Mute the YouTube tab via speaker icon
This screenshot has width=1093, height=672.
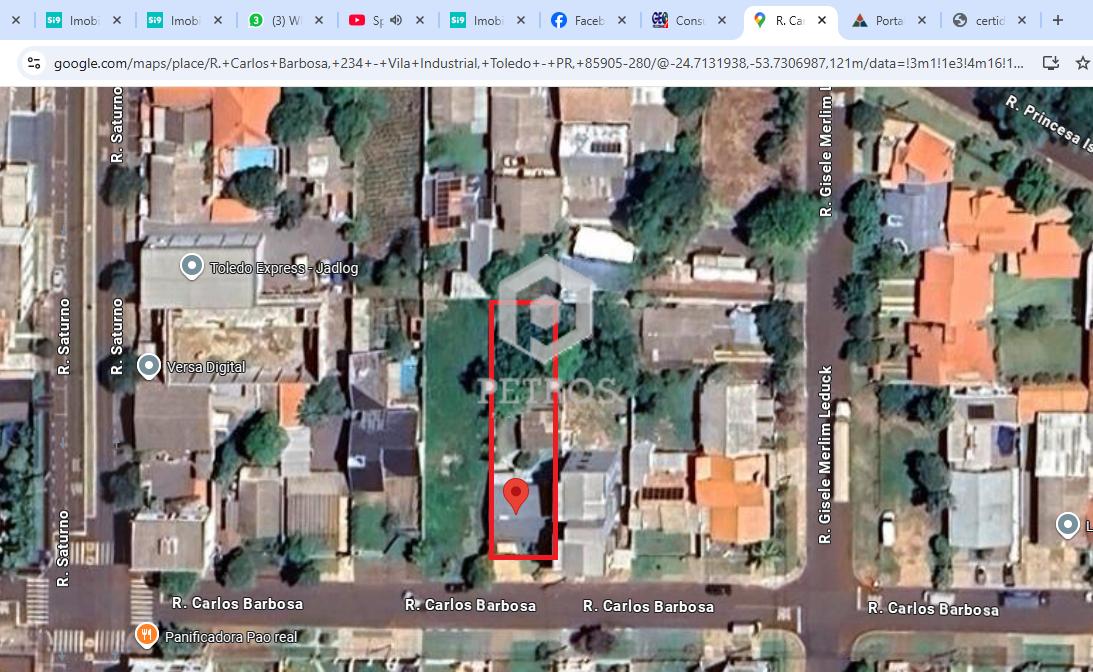click(396, 20)
